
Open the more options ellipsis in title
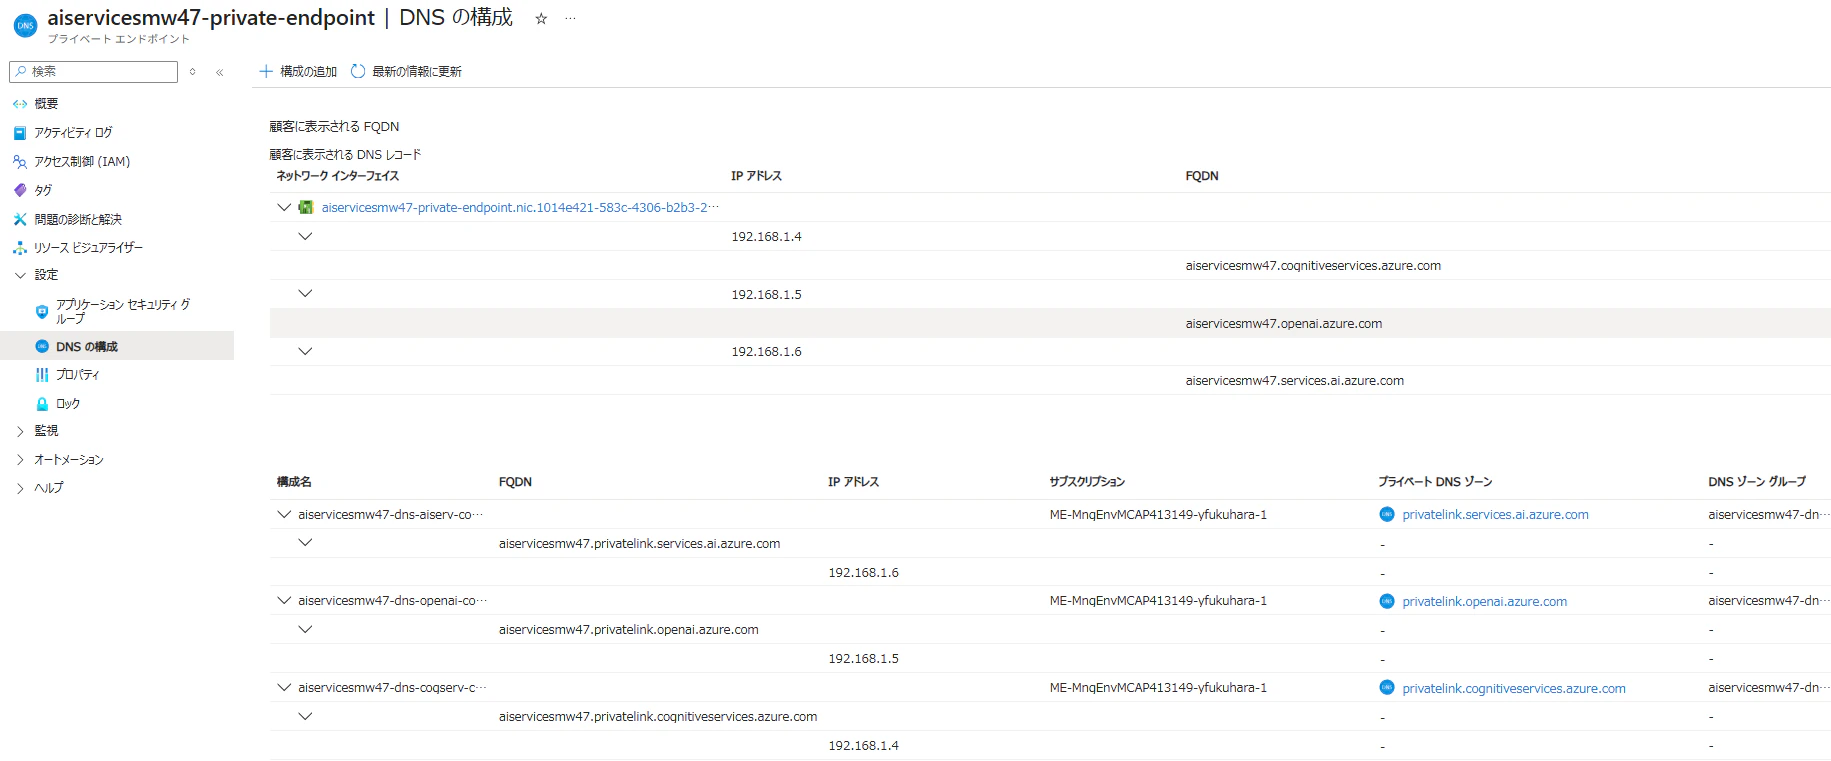[570, 19]
